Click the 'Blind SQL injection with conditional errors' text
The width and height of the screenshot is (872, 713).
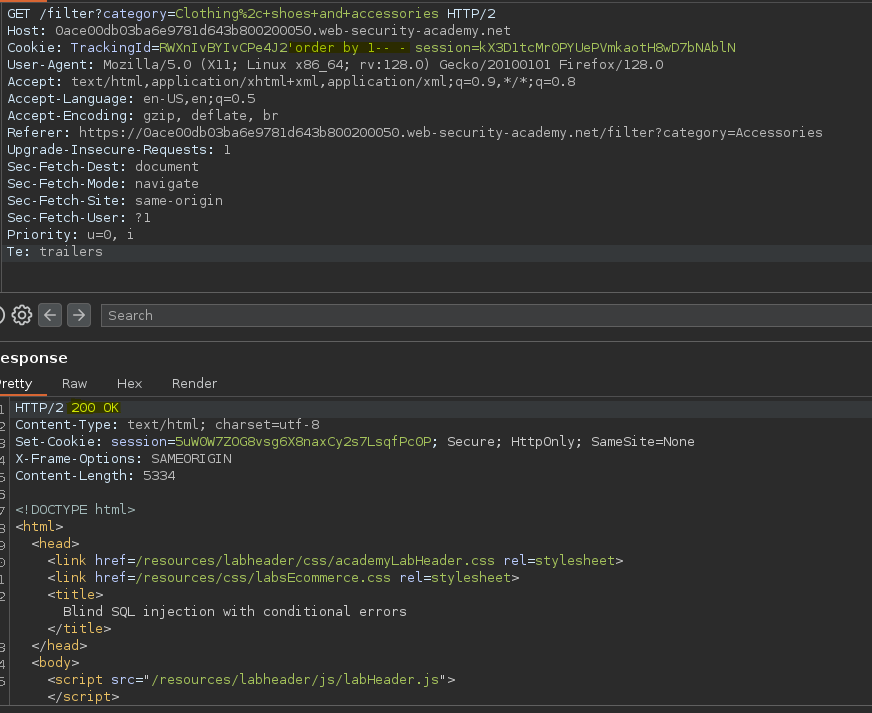pos(235,612)
